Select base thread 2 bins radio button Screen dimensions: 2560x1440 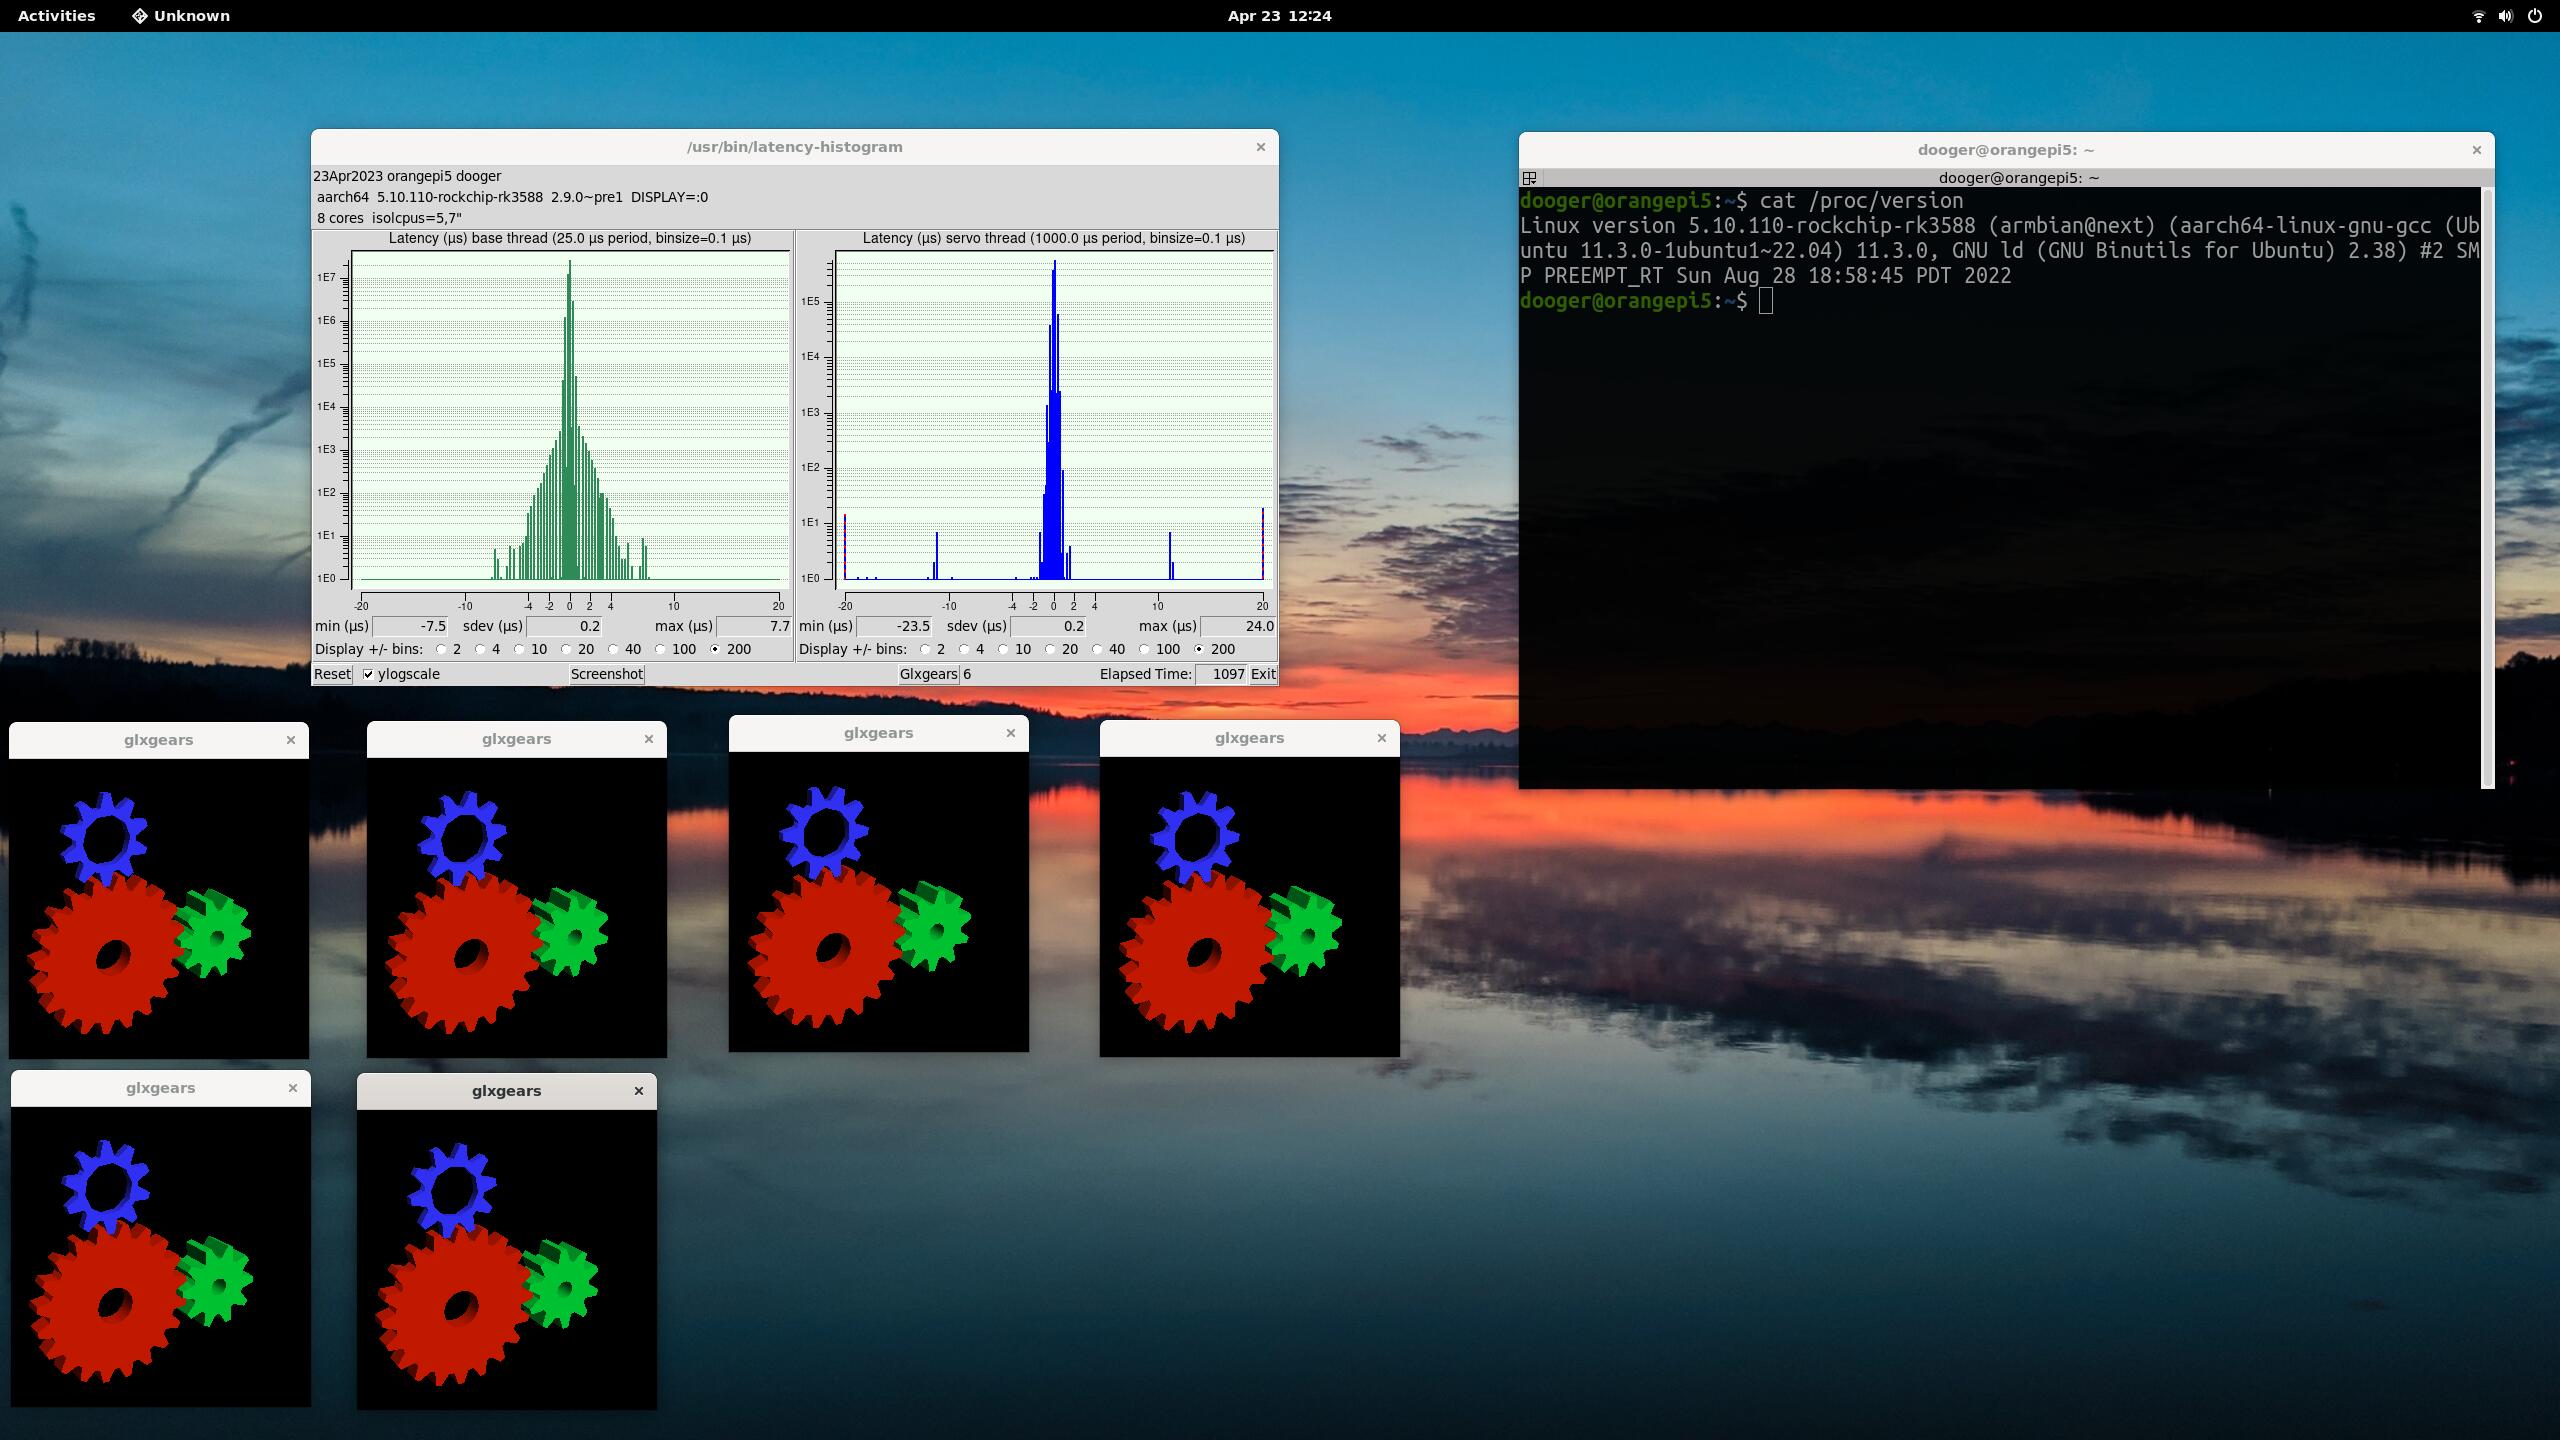pyautogui.click(x=442, y=649)
